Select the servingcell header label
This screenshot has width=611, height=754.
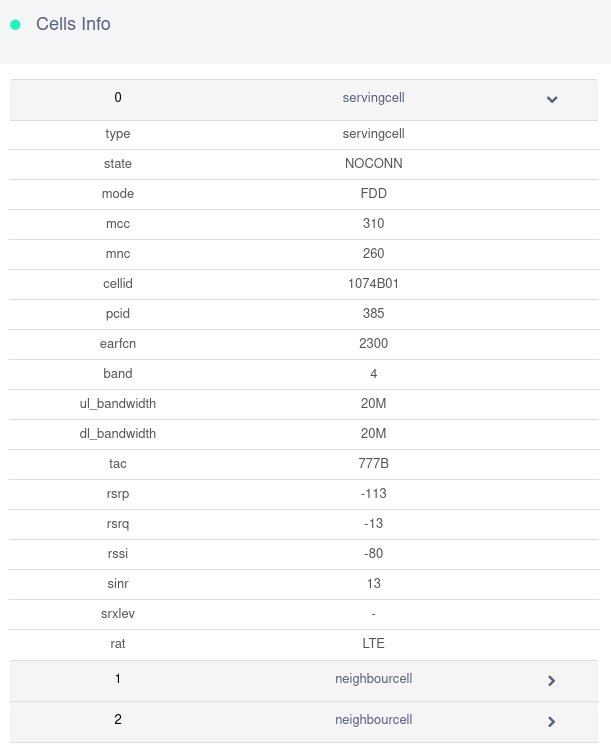pyautogui.click(x=373, y=98)
